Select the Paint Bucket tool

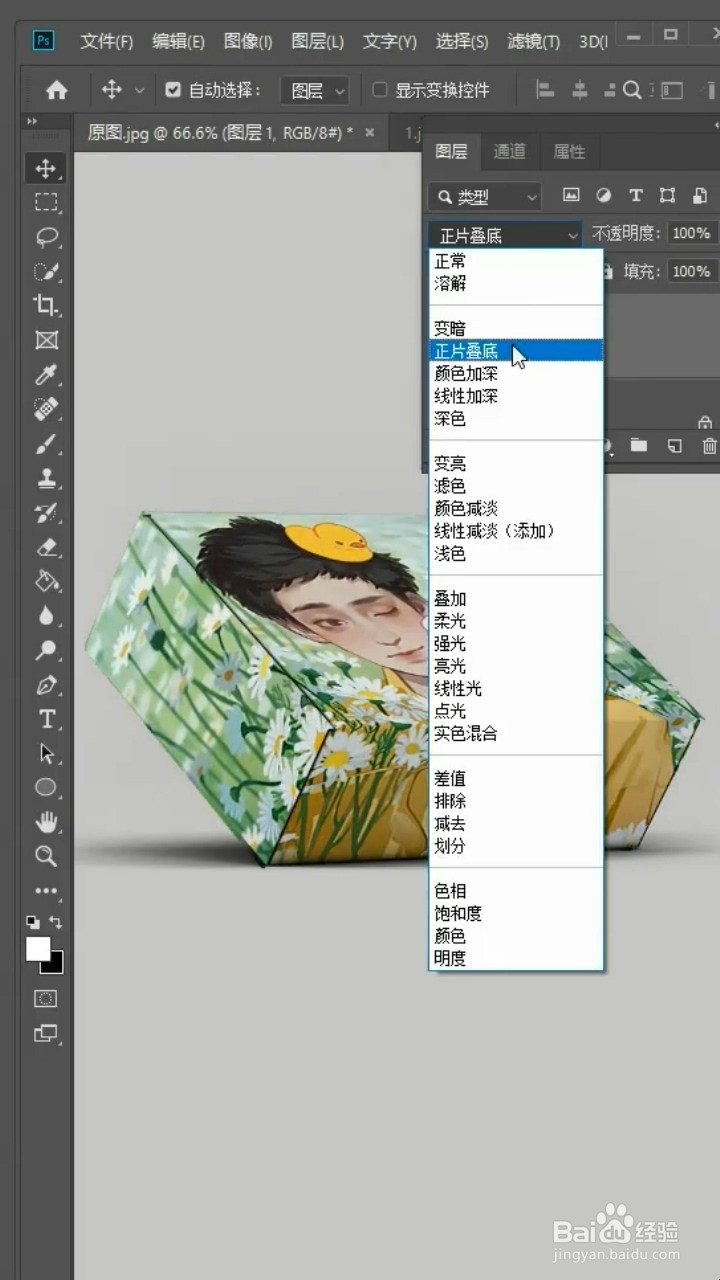pos(46,581)
